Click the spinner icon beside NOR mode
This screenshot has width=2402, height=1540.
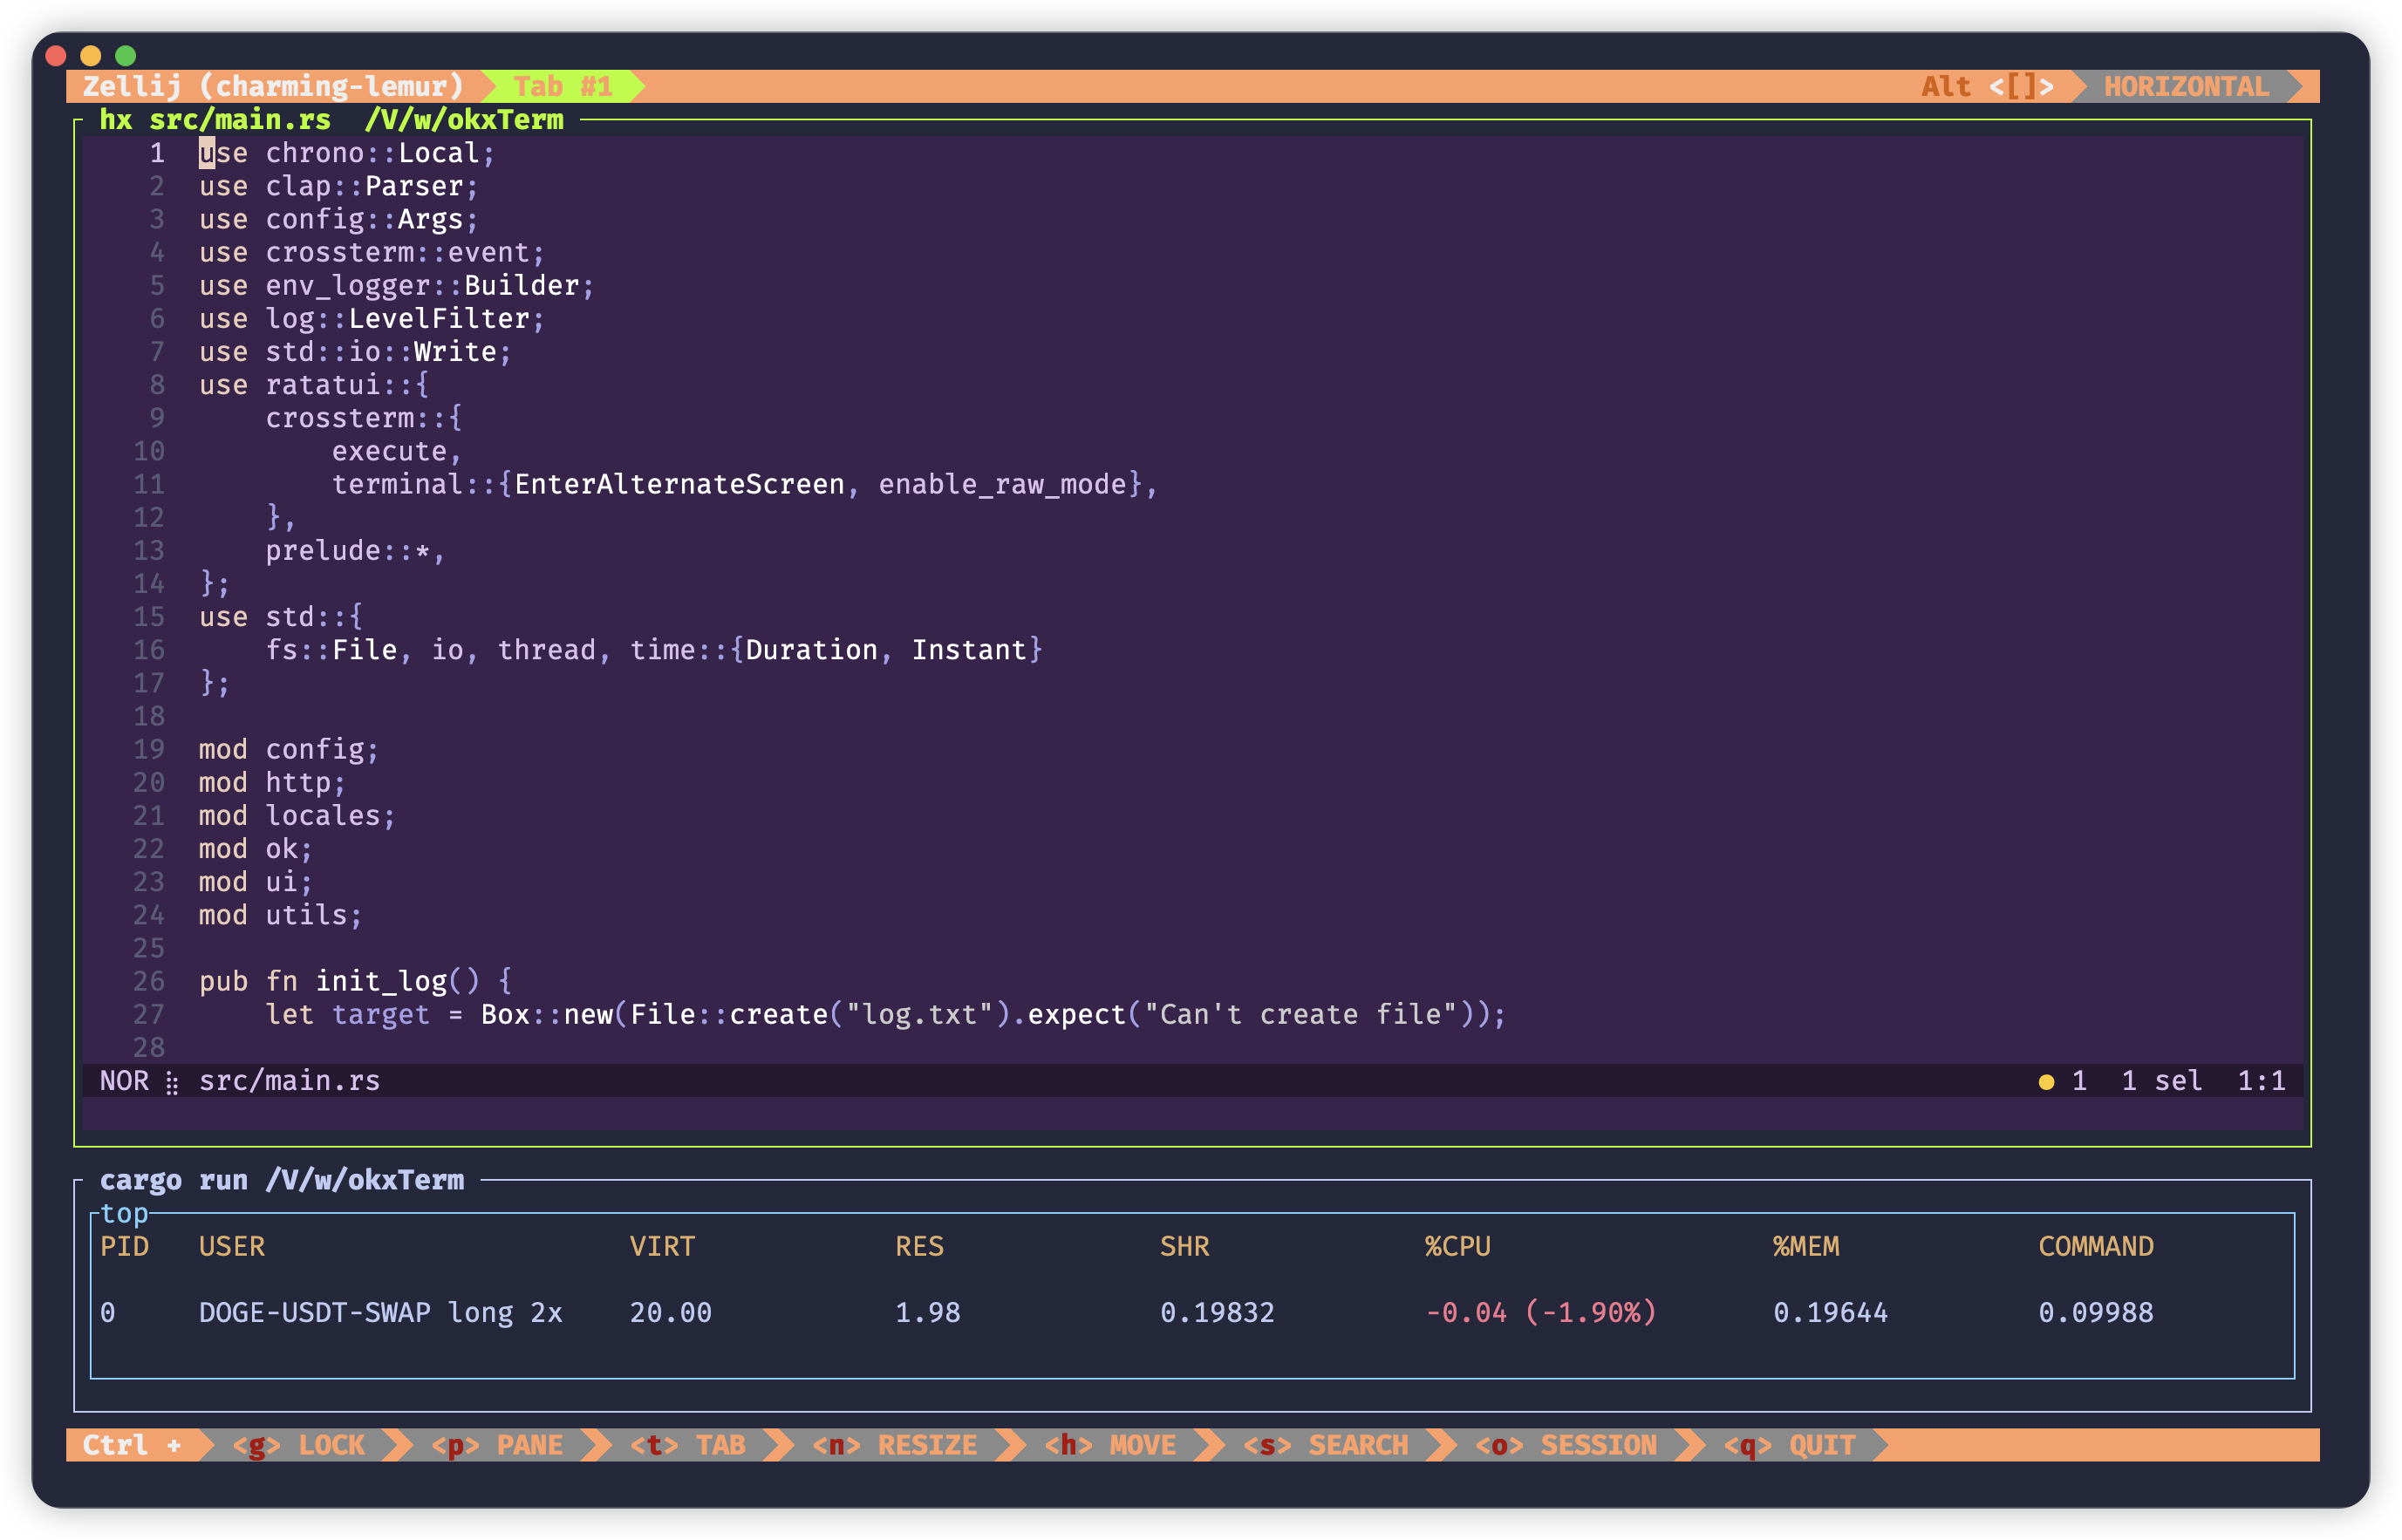click(172, 1082)
